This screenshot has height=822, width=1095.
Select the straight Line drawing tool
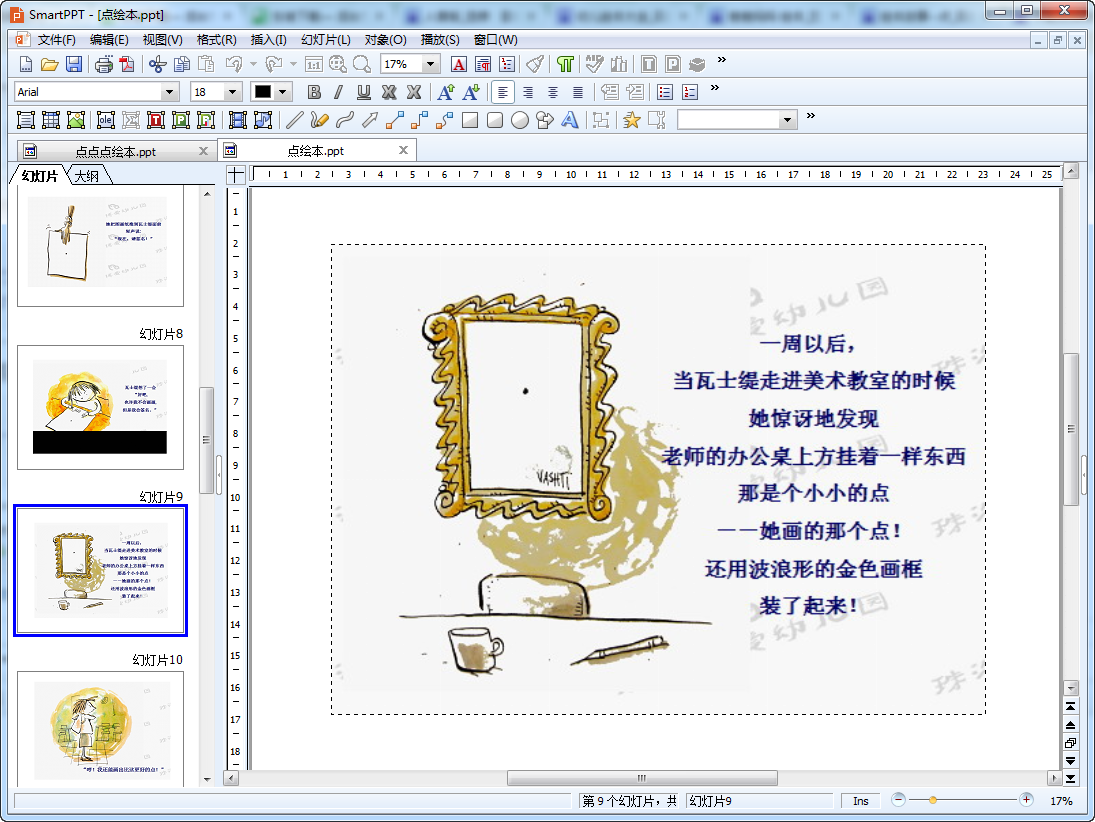295,120
